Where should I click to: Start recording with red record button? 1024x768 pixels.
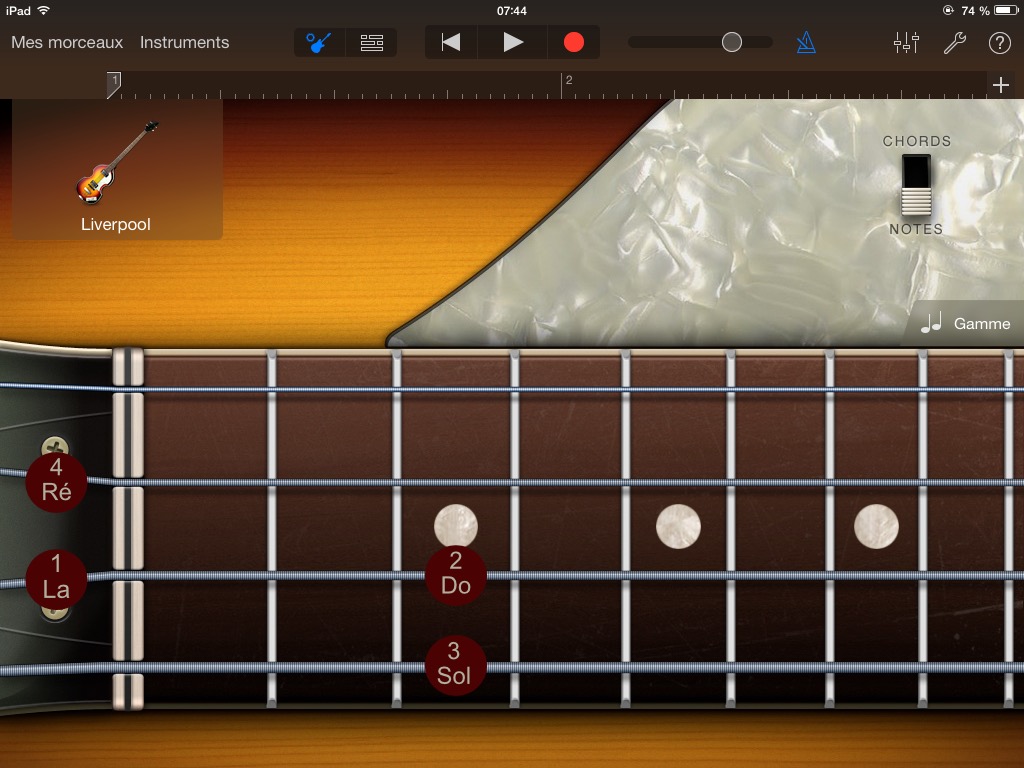click(573, 42)
